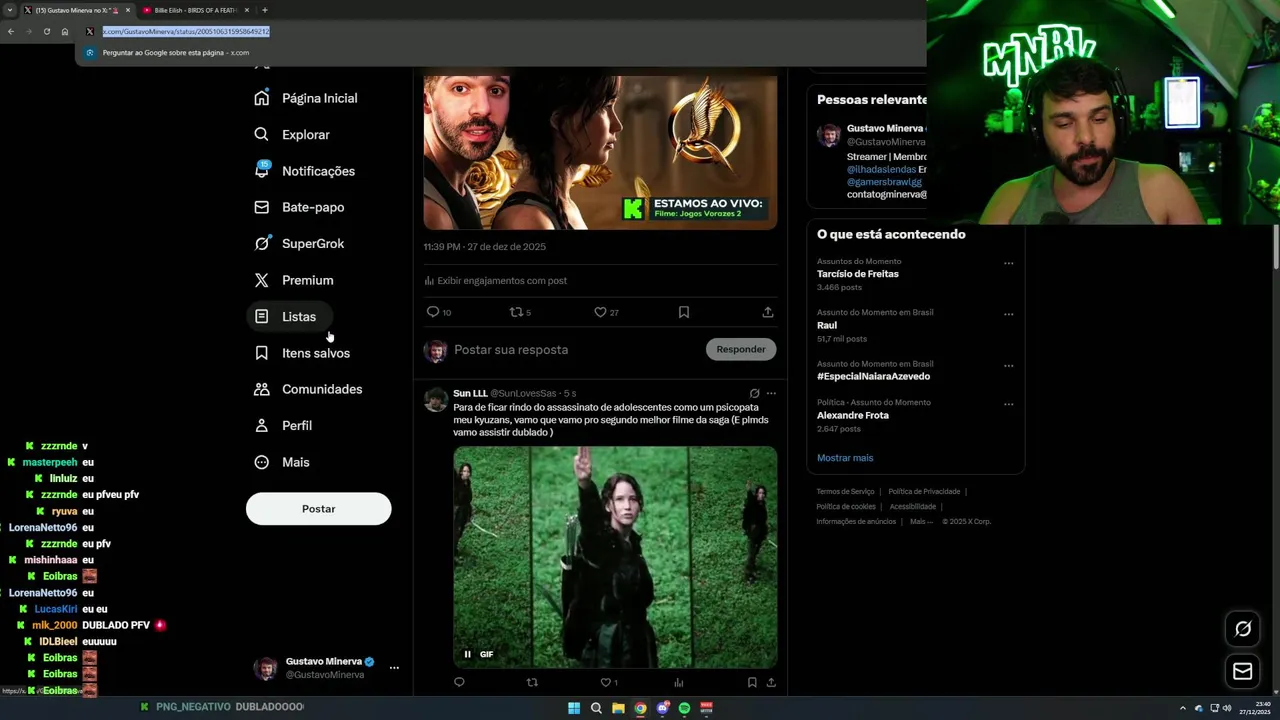Pause the GIF in Sun LLL reply
The width and height of the screenshot is (1280, 720).
(x=467, y=654)
